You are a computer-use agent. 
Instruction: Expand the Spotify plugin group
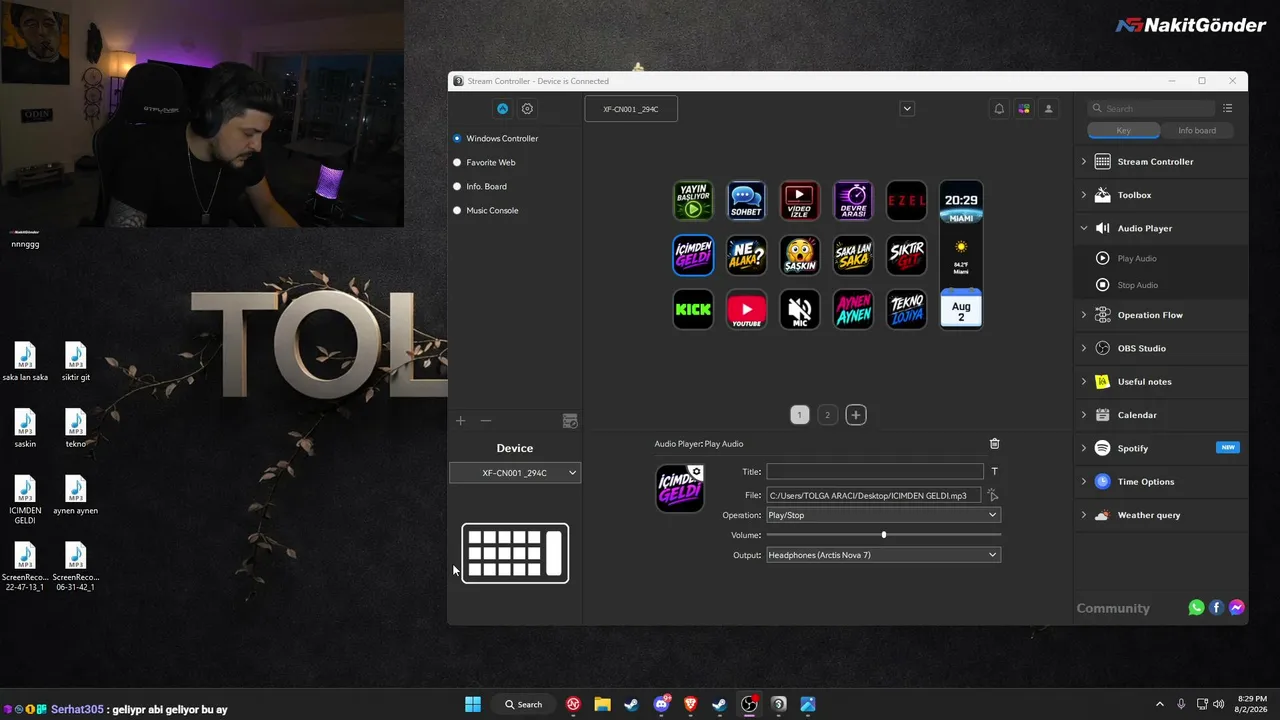pyautogui.click(x=1083, y=448)
